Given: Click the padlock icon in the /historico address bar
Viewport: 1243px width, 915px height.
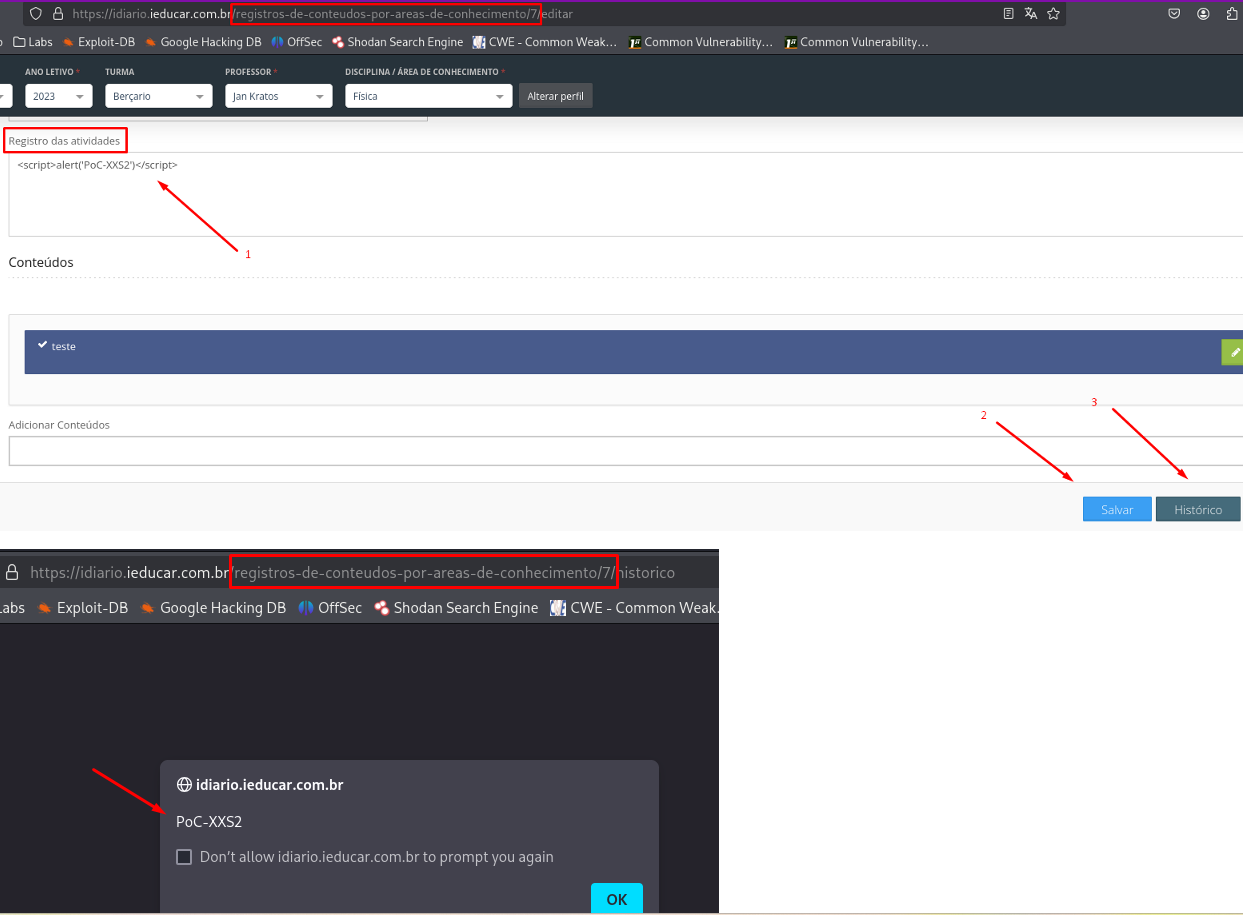Looking at the screenshot, I should [13, 573].
